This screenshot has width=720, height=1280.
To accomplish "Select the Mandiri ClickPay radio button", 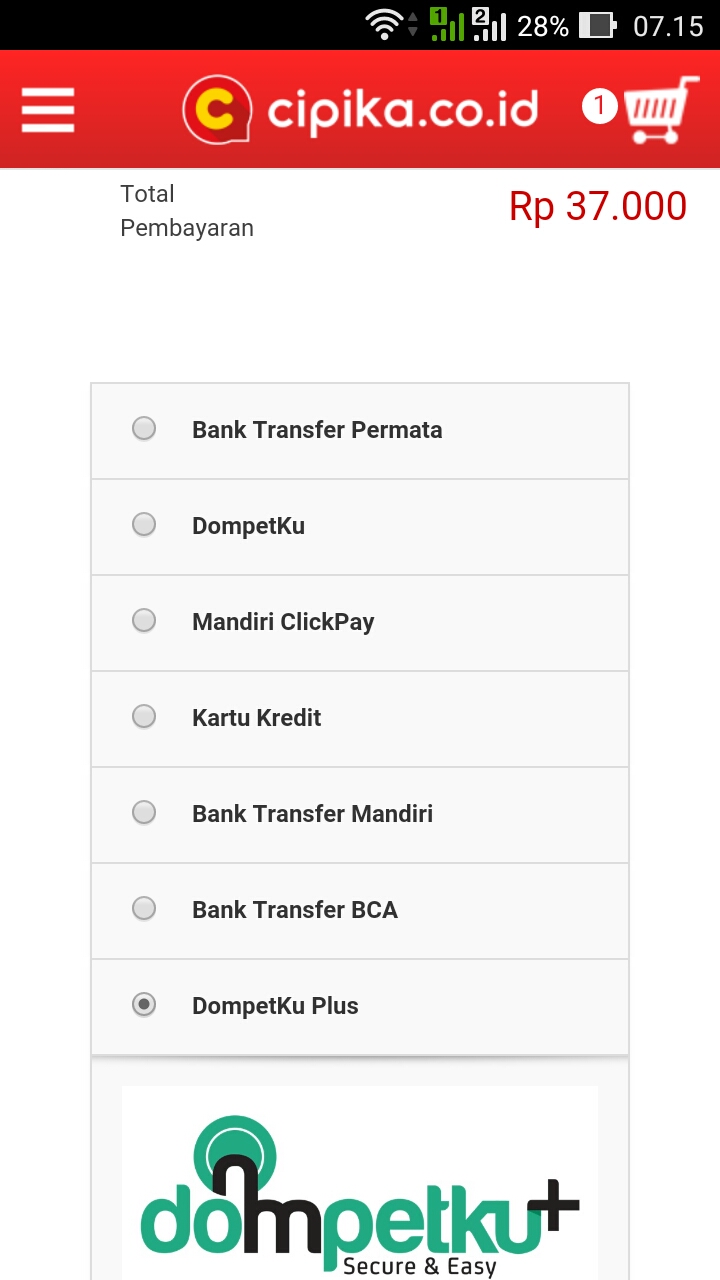I will (x=144, y=621).
